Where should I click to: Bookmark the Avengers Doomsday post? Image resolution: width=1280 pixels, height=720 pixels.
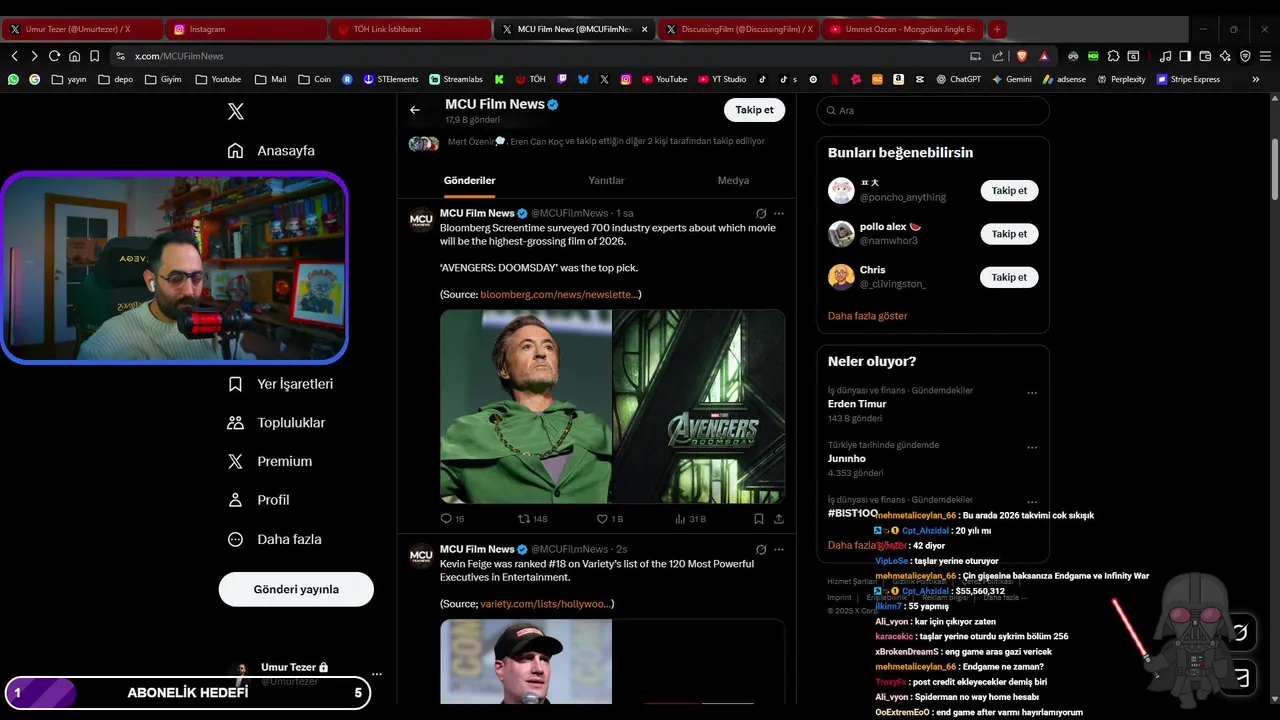point(759,519)
